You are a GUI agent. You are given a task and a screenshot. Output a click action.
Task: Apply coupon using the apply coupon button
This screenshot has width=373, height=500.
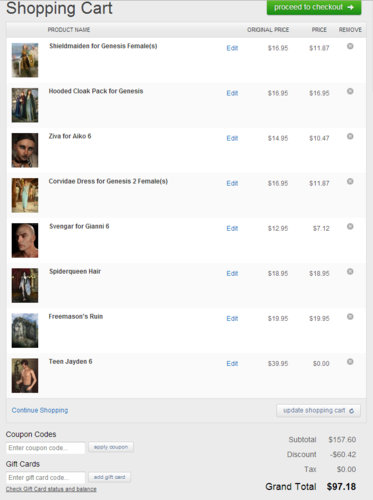click(111, 447)
